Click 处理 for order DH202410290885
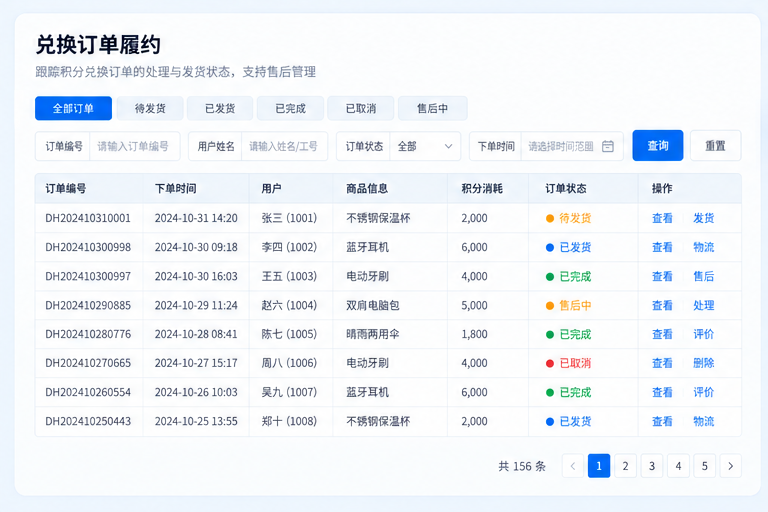This screenshot has height=512, width=768. tap(703, 305)
